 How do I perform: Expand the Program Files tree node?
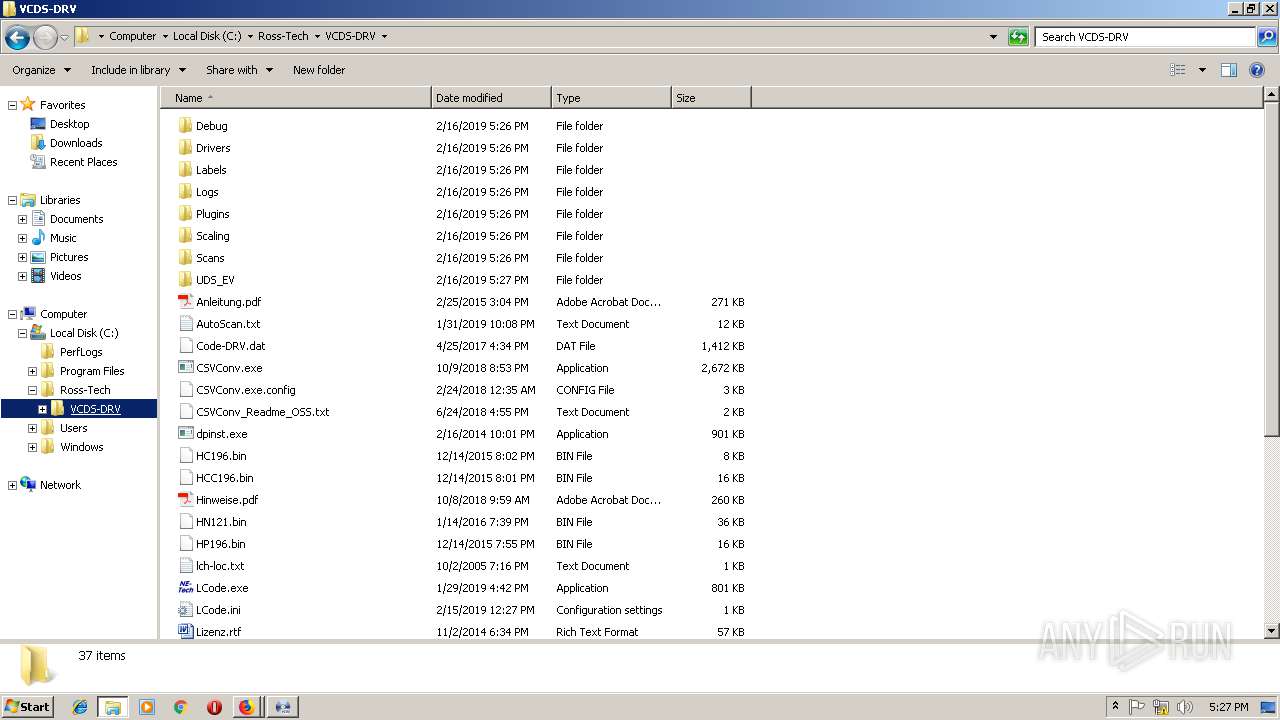tap(32, 371)
